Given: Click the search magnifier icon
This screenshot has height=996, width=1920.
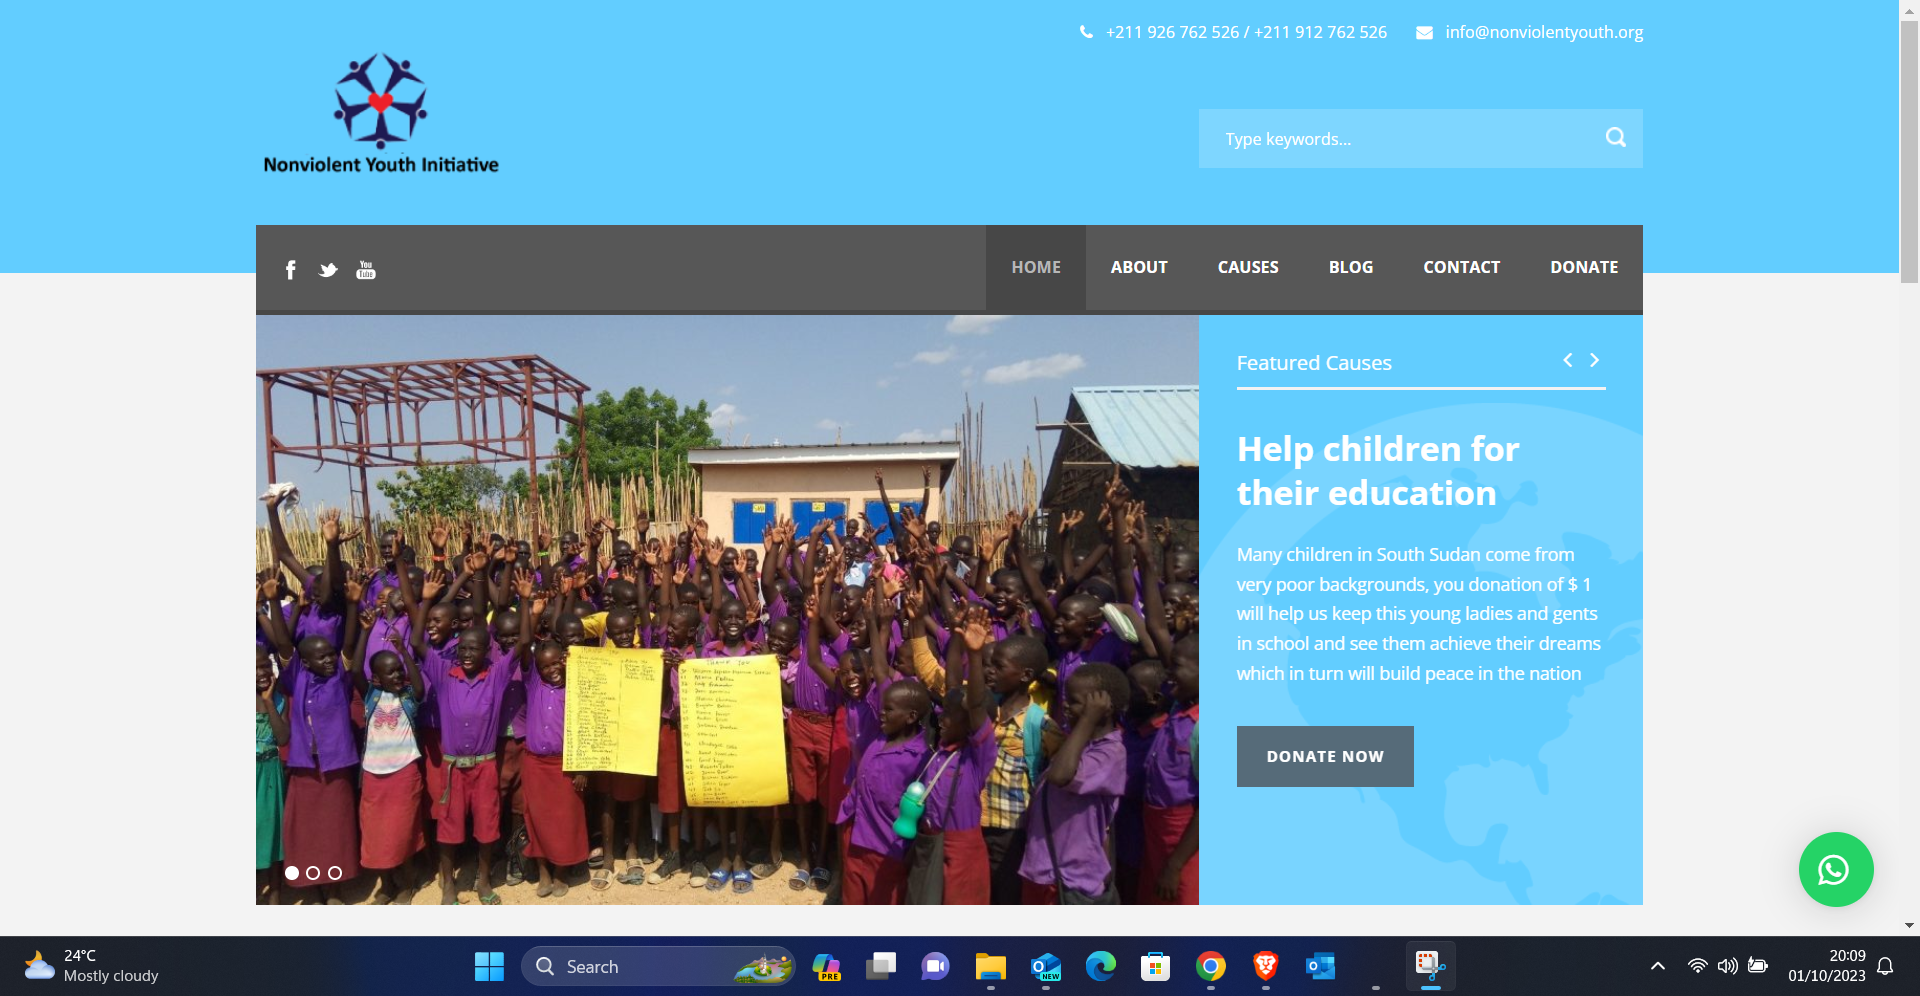Looking at the screenshot, I should 1616,138.
